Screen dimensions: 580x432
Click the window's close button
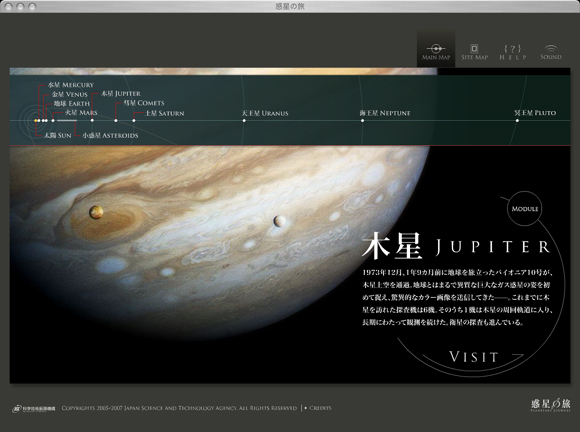(9, 6)
